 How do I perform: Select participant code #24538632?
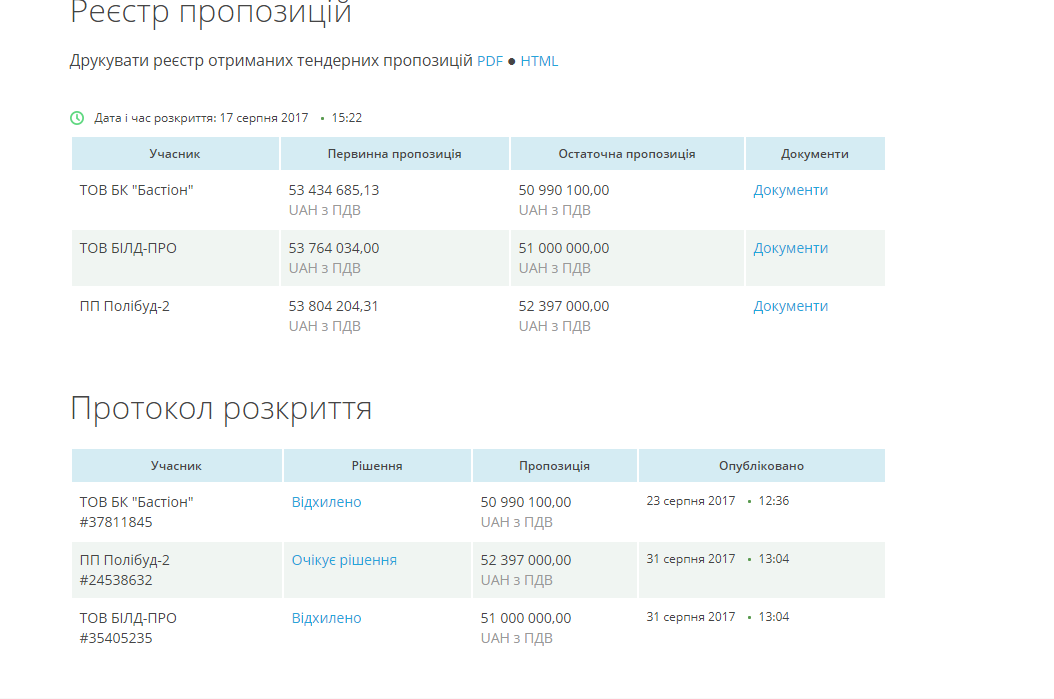tap(116, 580)
